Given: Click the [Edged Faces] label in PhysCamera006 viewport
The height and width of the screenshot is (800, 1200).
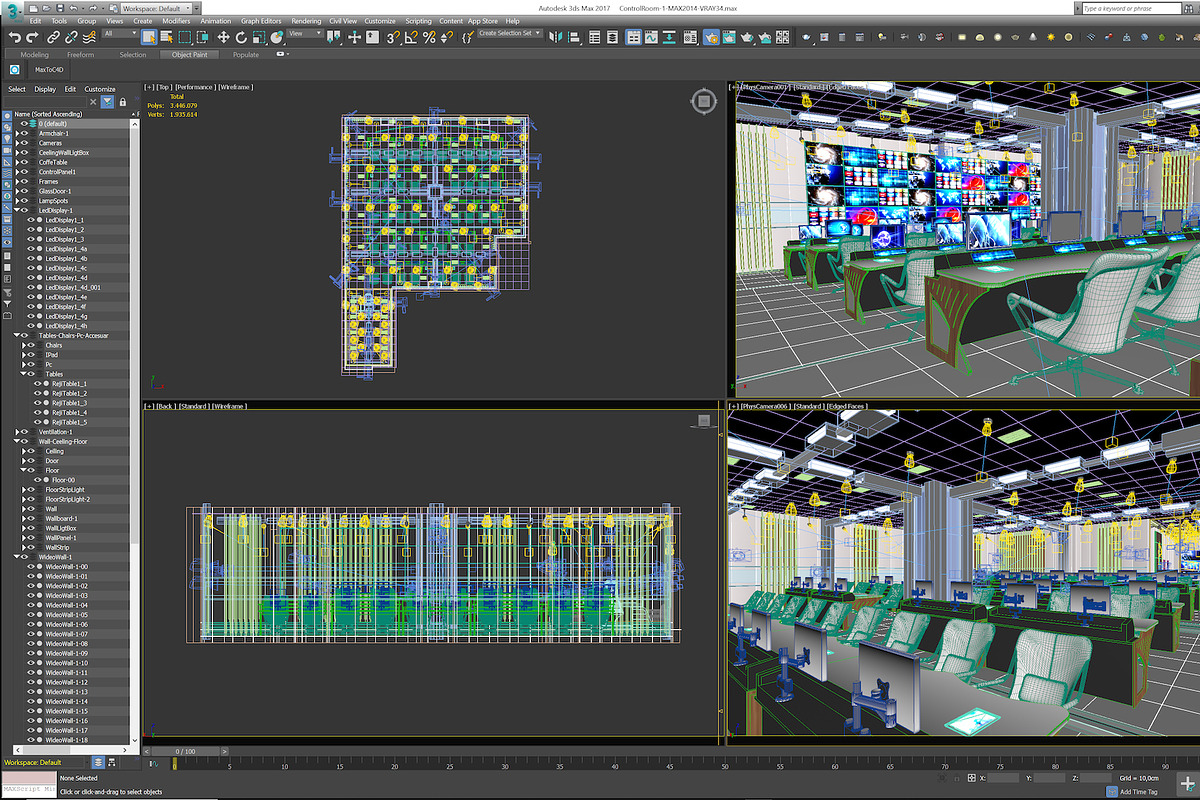Looking at the screenshot, I should (845, 406).
